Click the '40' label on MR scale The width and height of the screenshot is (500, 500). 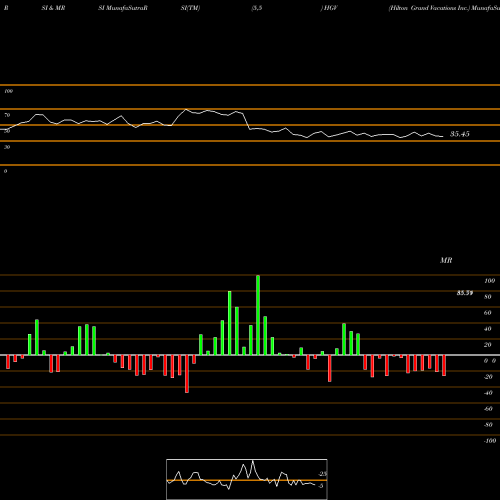(488, 329)
